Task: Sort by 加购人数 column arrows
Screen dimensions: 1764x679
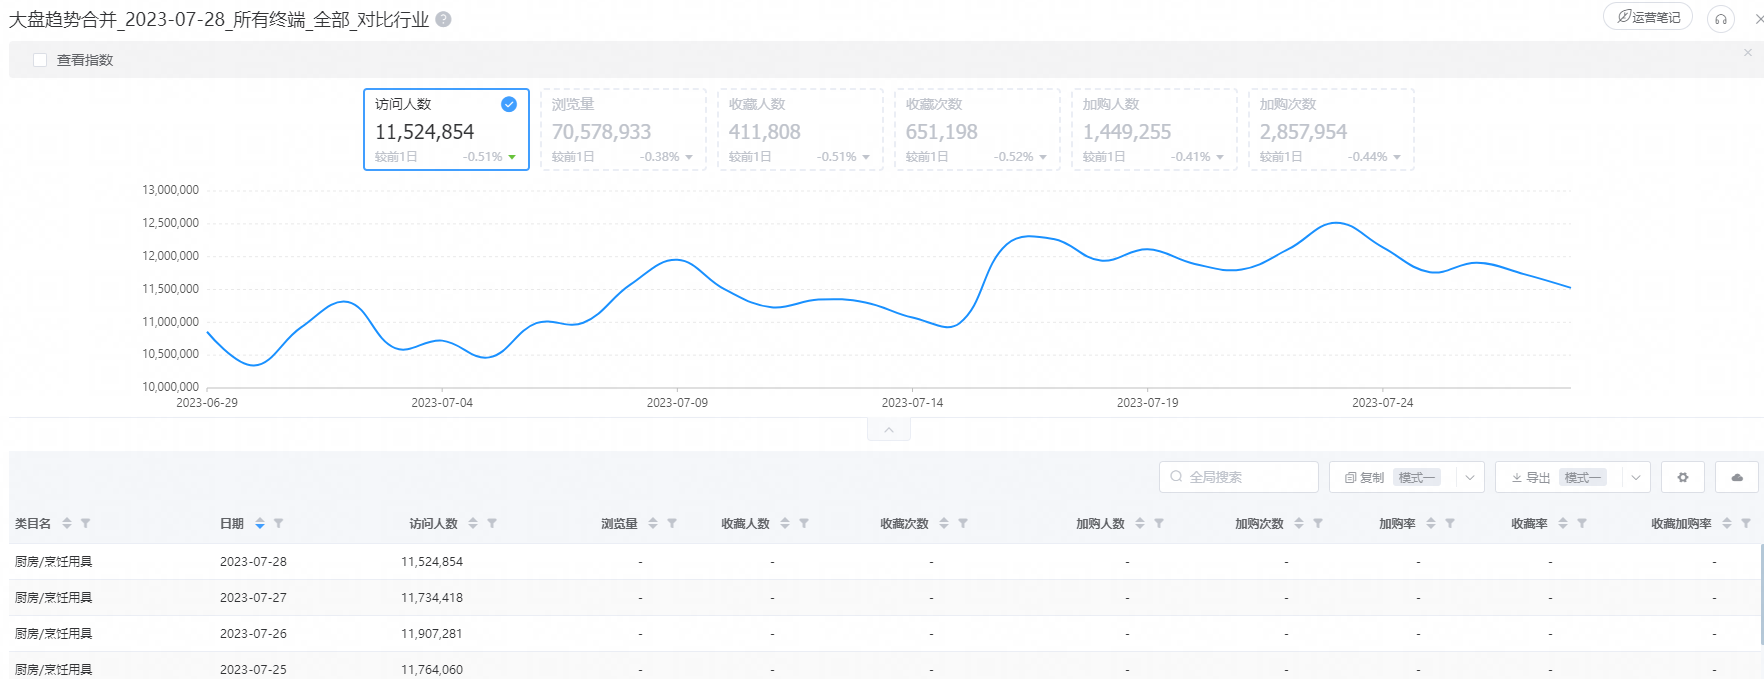Action: click(x=1140, y=523)
